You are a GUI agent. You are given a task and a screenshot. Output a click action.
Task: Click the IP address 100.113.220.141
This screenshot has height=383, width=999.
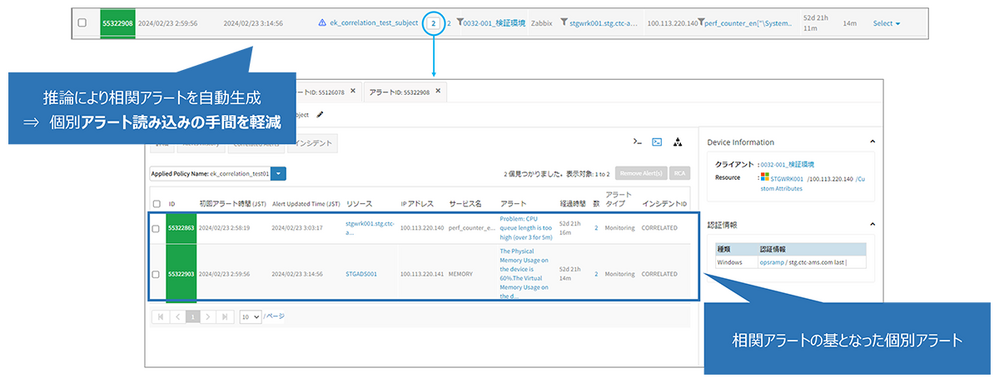(x=422, y=274)
